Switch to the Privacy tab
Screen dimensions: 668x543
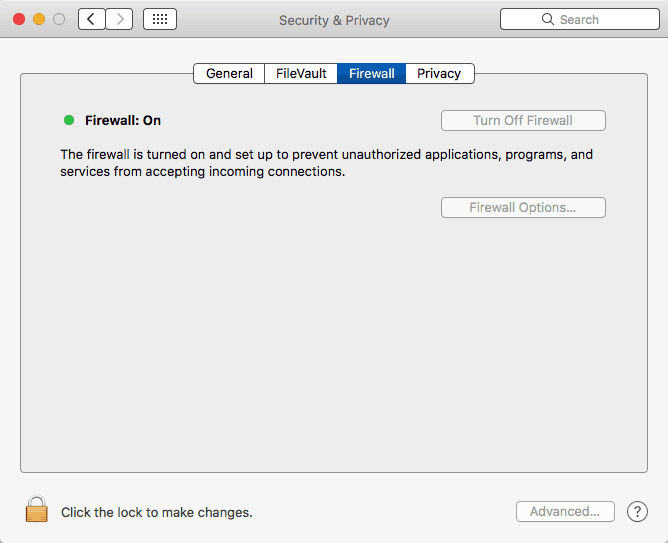[439, 73]
